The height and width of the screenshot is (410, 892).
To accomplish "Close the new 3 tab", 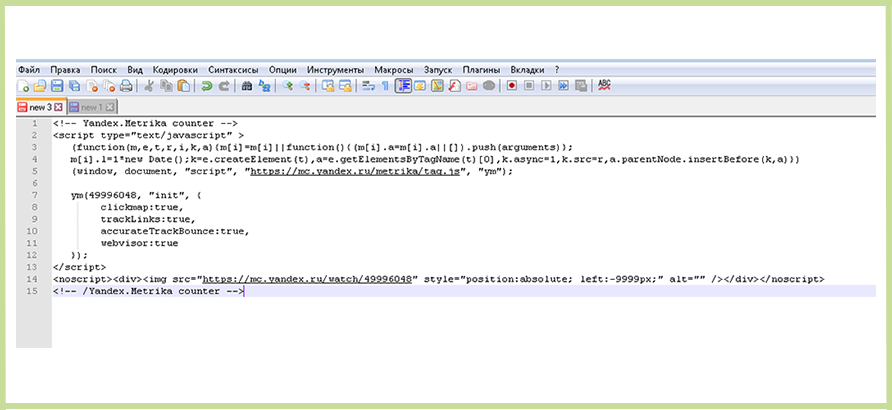I will click(58, 107).
